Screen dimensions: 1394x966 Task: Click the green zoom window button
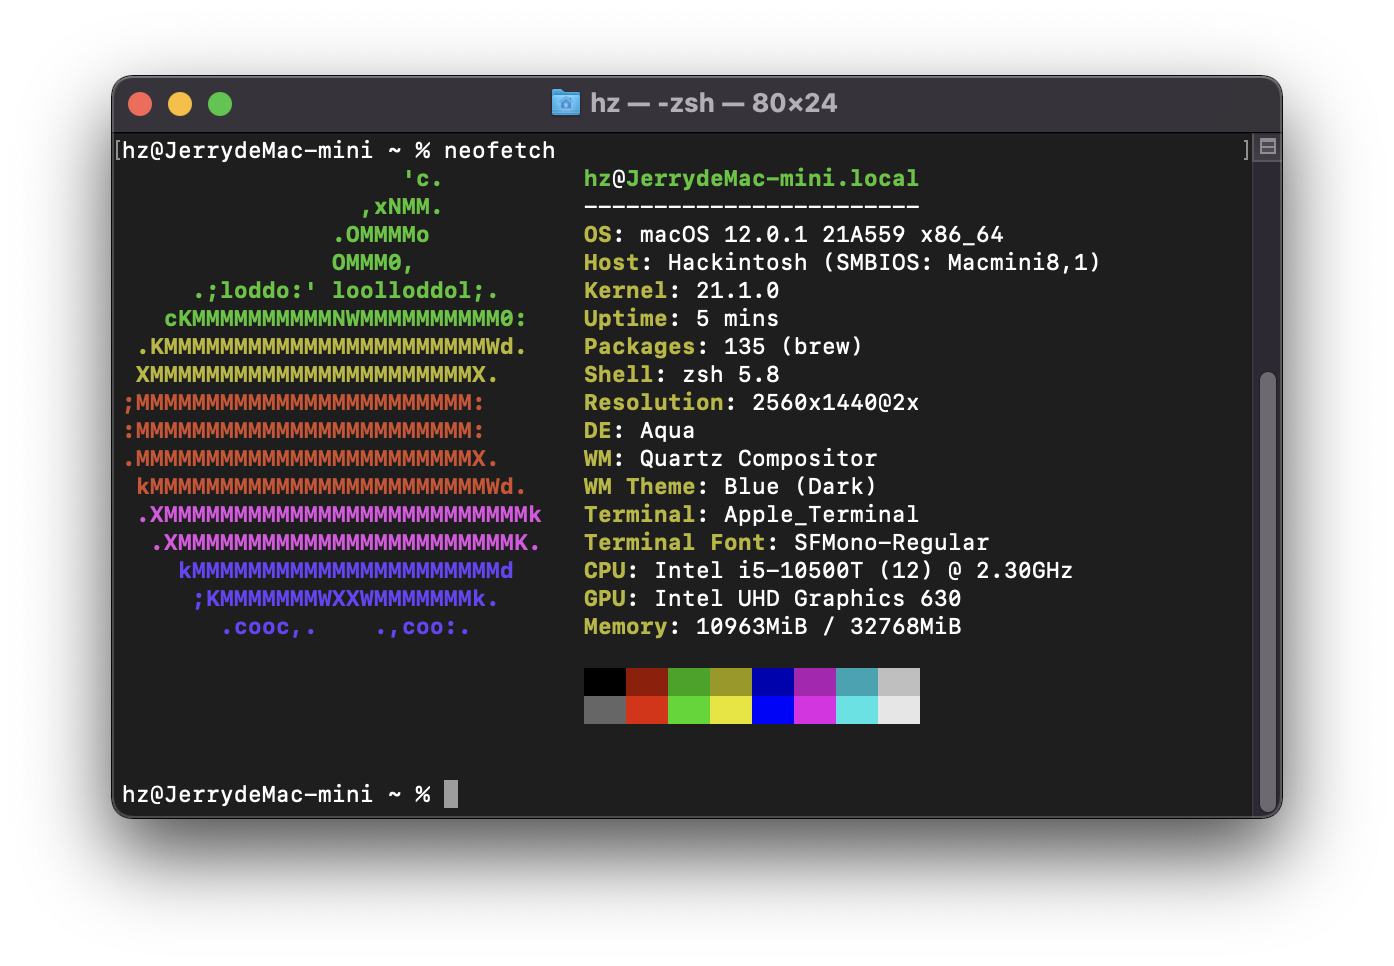(x=220, y=104)
